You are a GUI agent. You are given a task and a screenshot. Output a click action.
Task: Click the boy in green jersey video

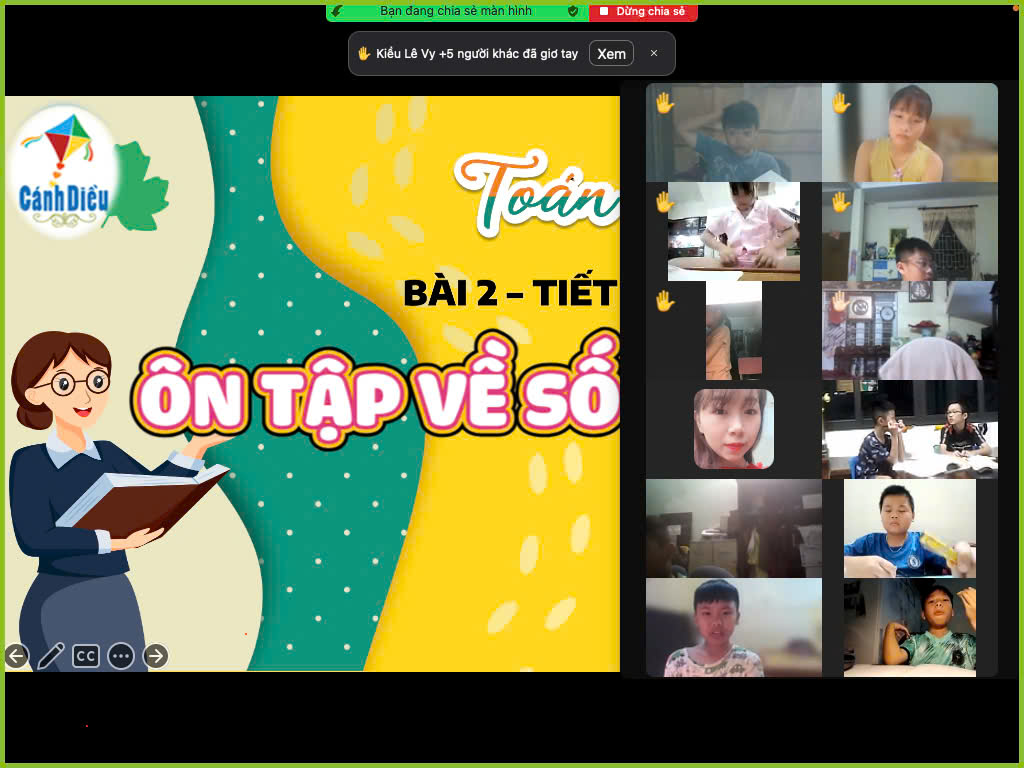click(x=910, y=627)
